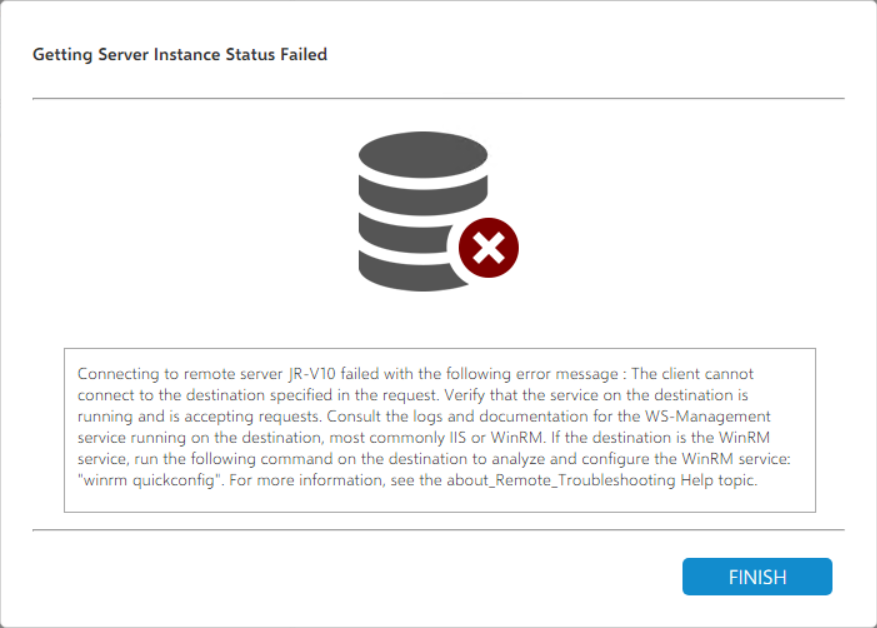Click inside the error message text box
The width and height of the screenshot is (877, 628).
(440, 430)
